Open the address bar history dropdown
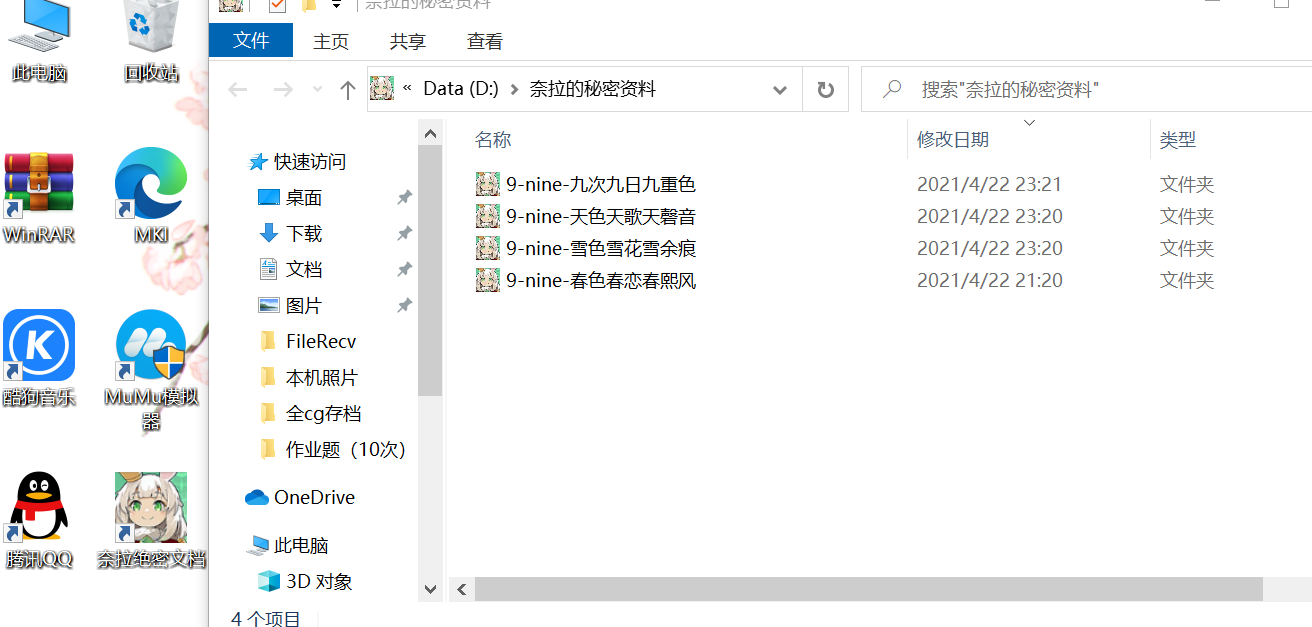The image size is (1312, 627). [x=781, y=90]
